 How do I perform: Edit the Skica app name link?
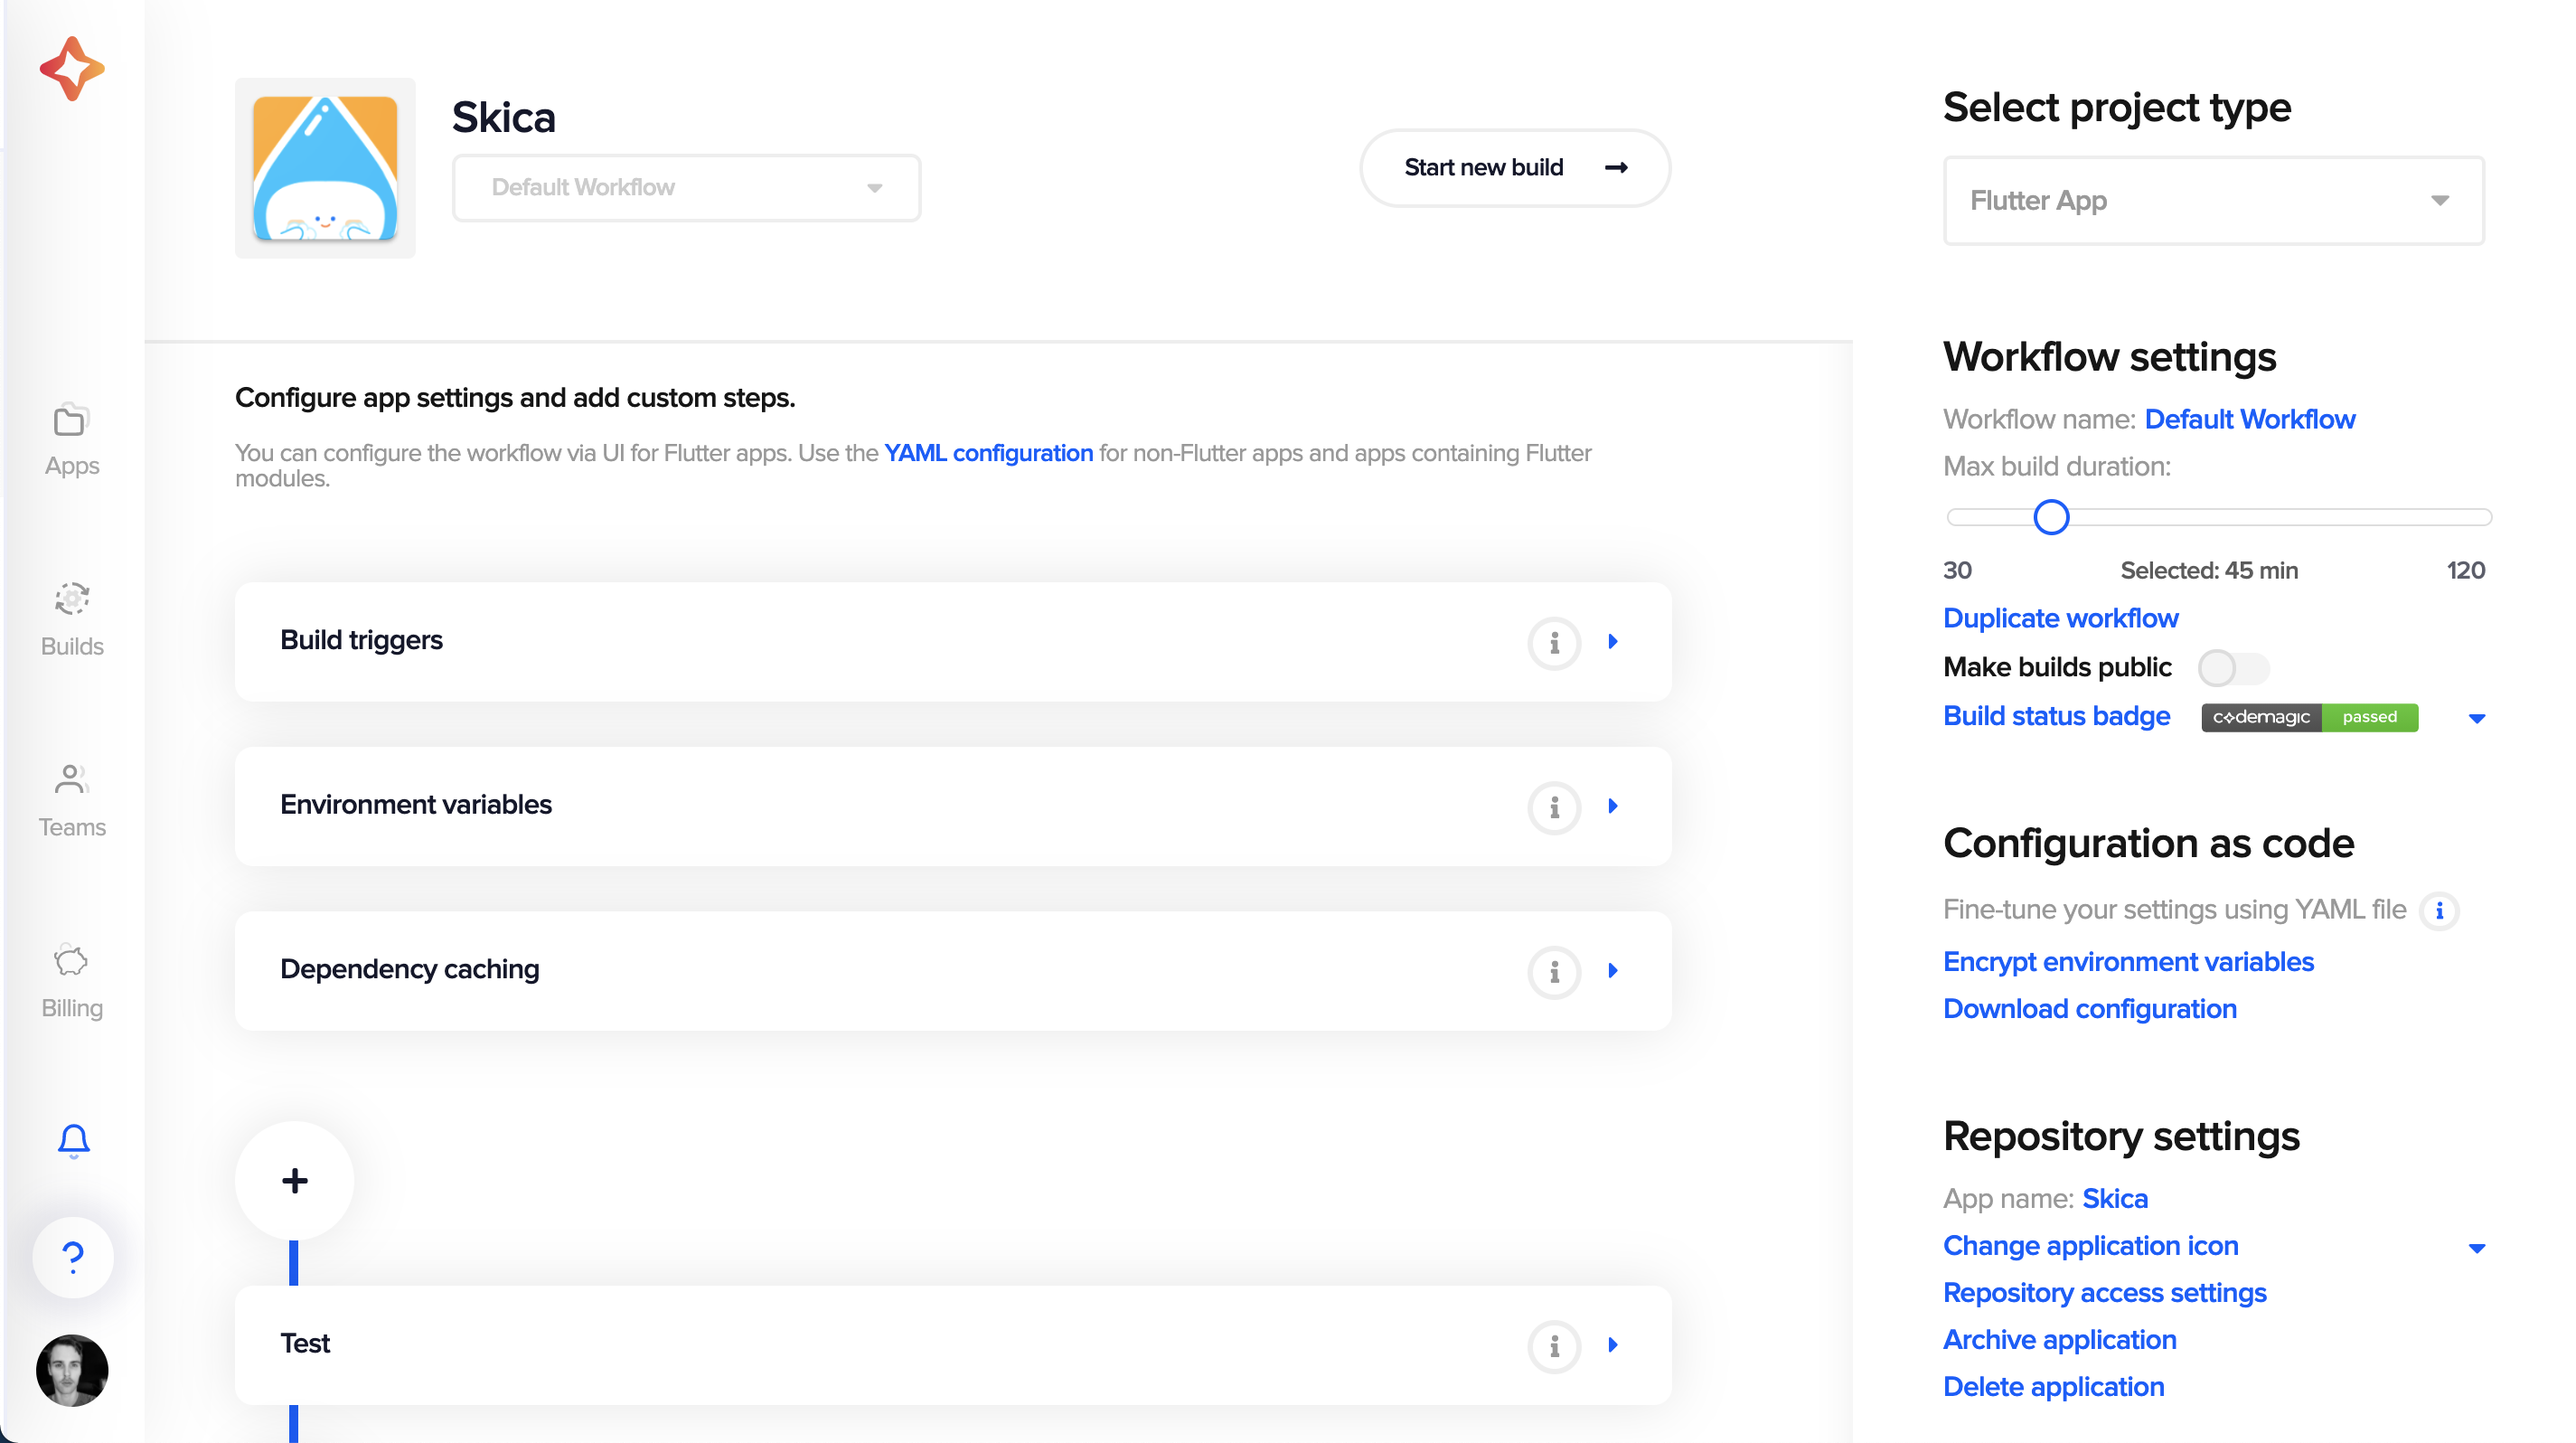coord(2114,1199)
